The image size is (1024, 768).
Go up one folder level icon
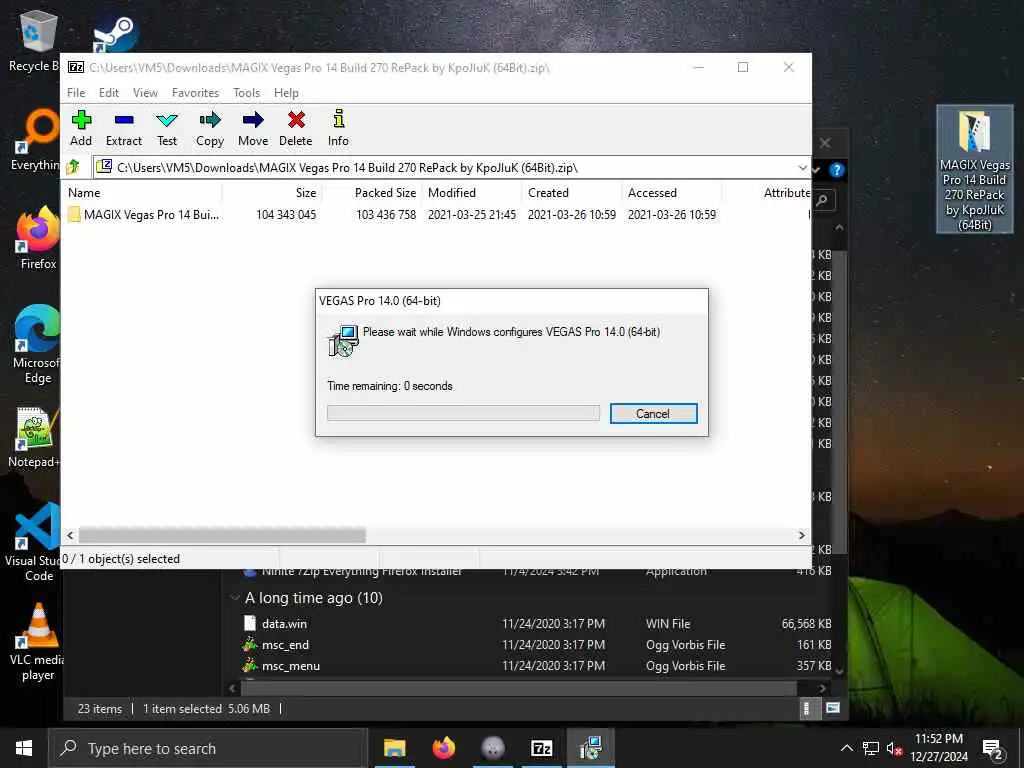(x=73, y=167)
